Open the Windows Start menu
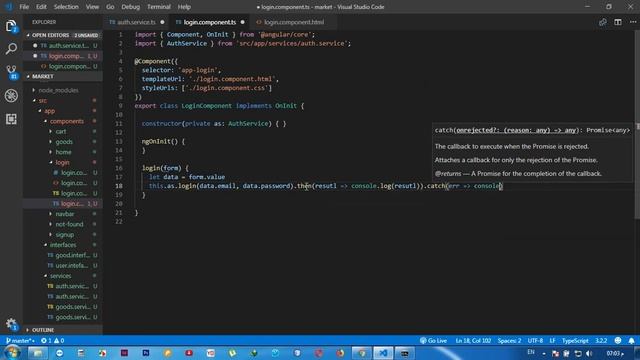 (12, 353)
